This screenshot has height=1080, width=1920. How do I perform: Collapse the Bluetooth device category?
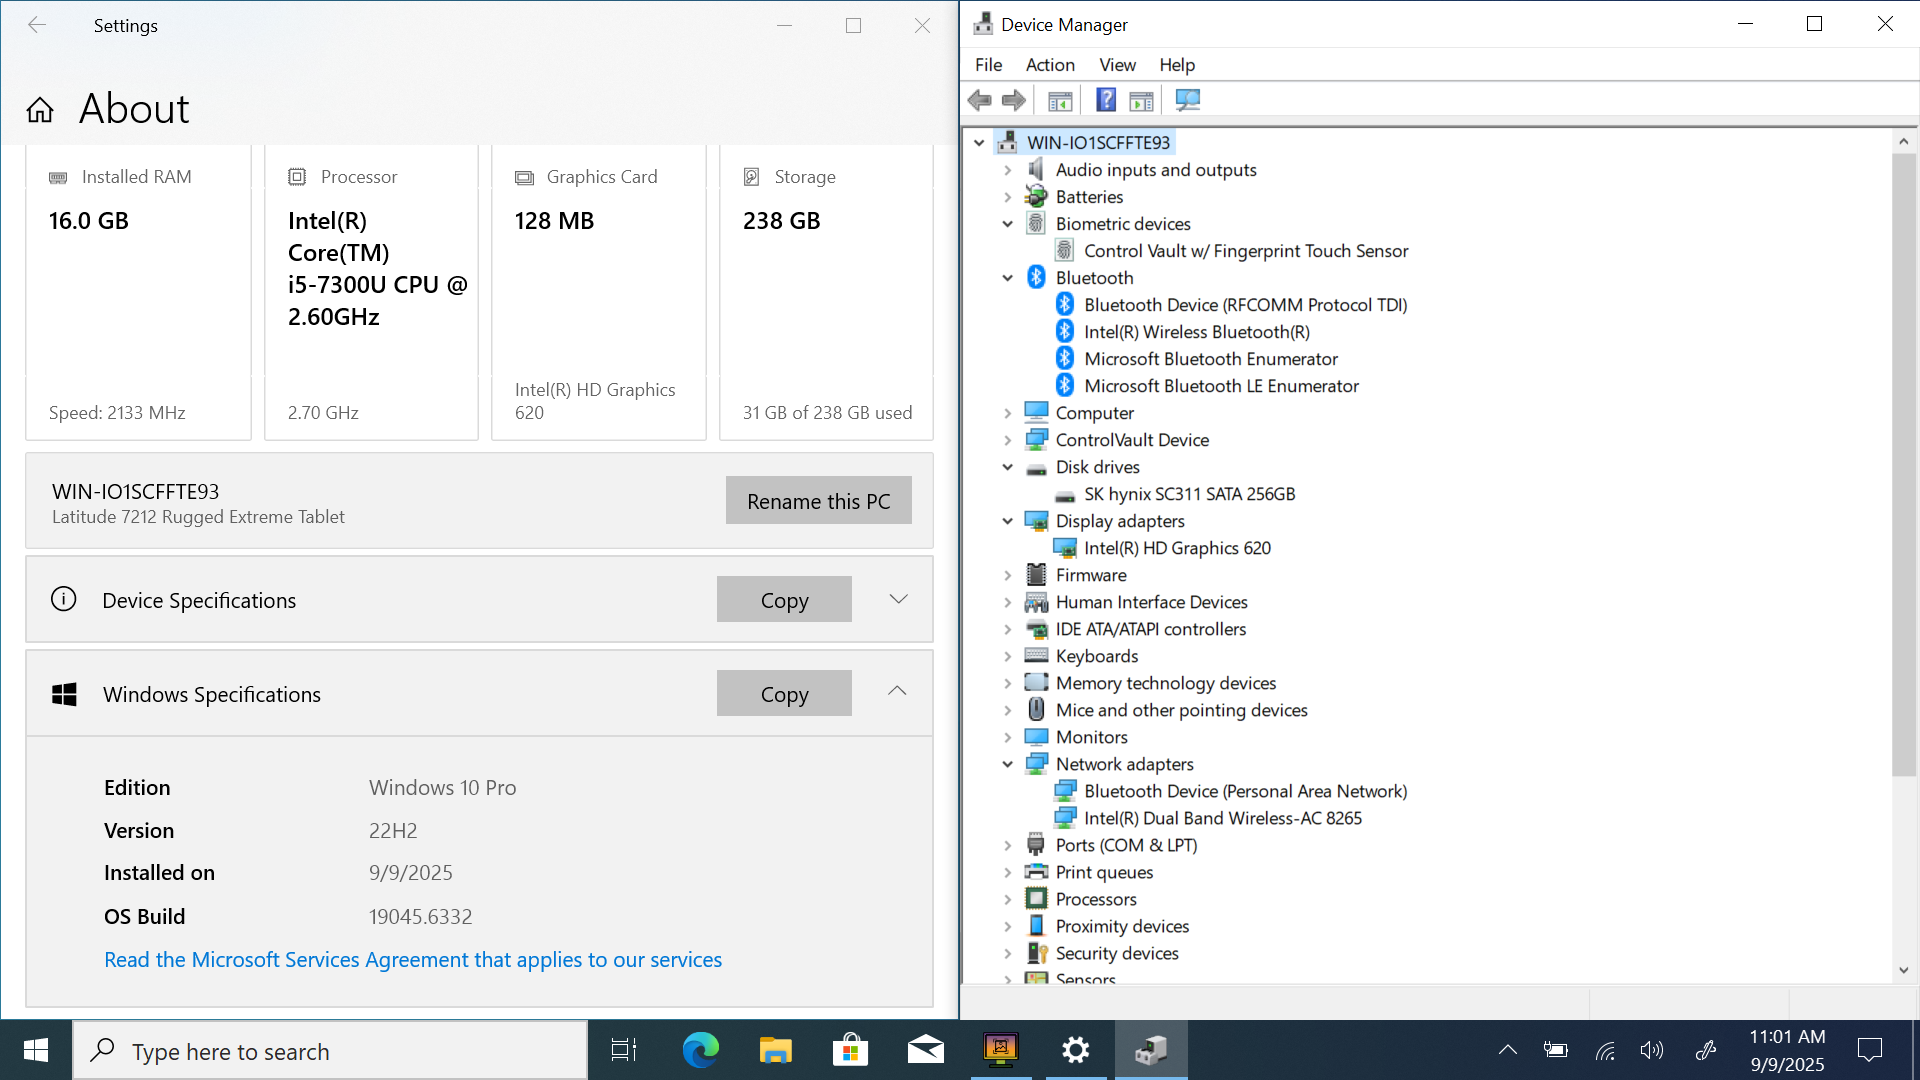coord(1008,278)
